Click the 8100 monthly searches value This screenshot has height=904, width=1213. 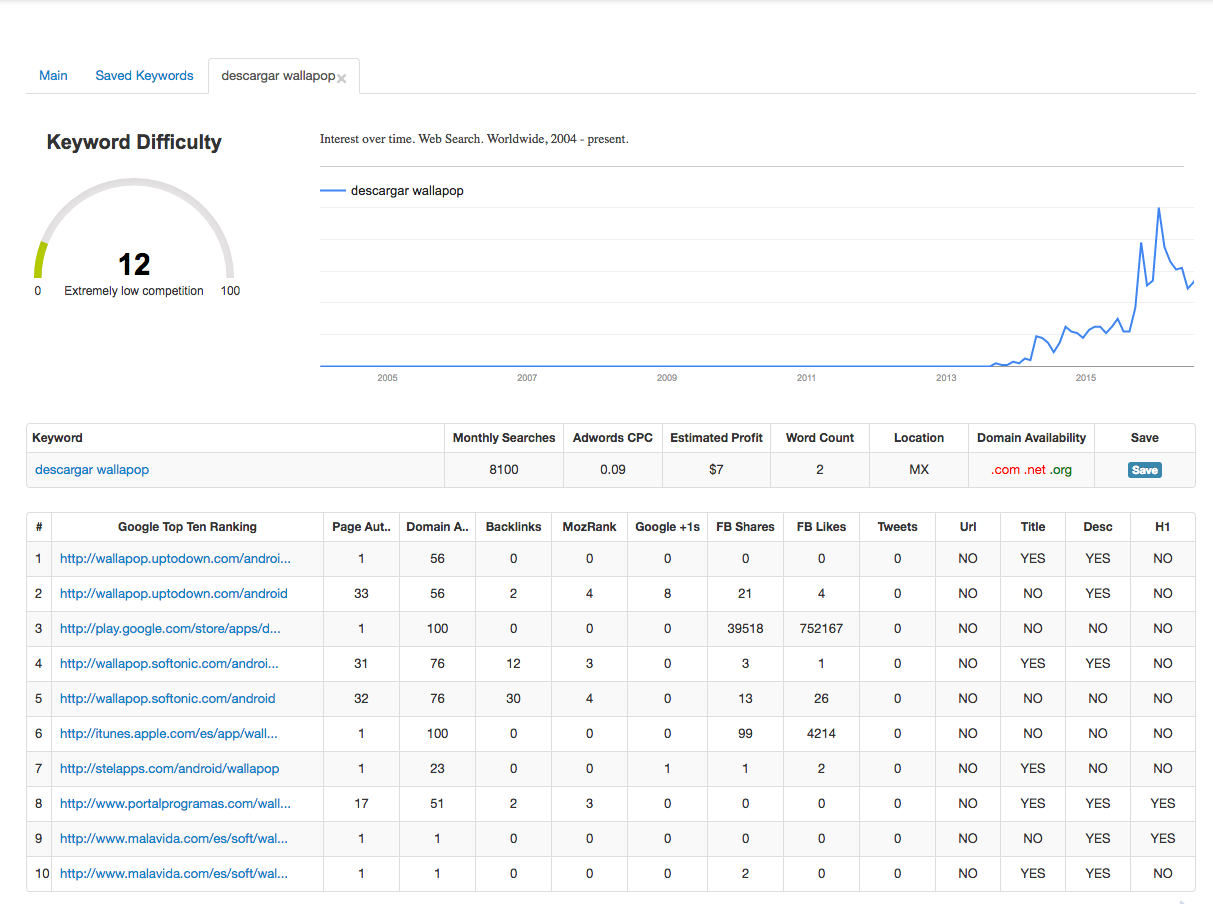pos(504,469)
